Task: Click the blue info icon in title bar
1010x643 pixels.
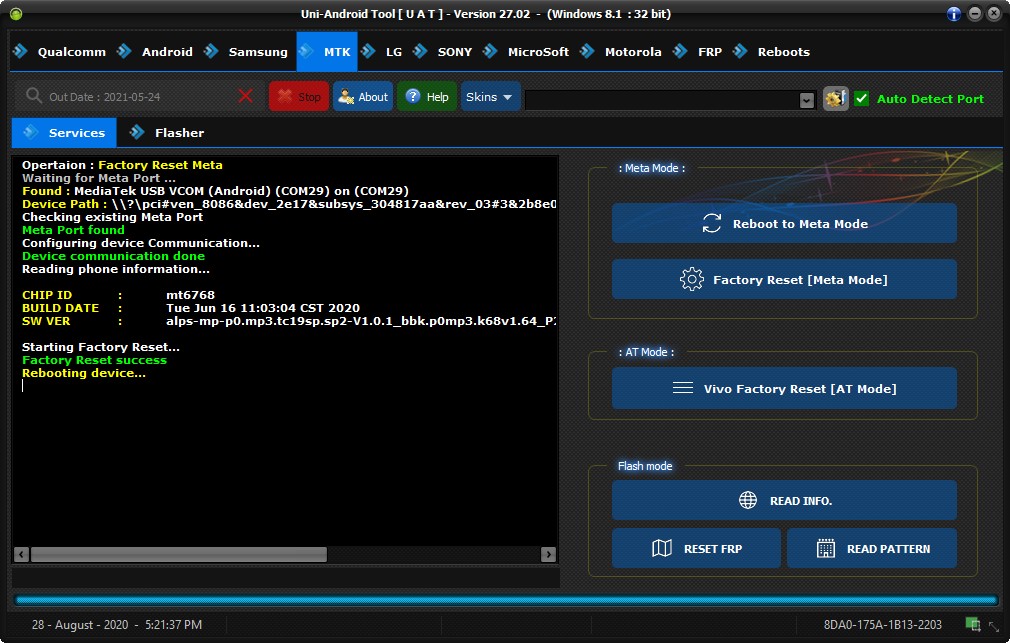Action: [954, 14]
